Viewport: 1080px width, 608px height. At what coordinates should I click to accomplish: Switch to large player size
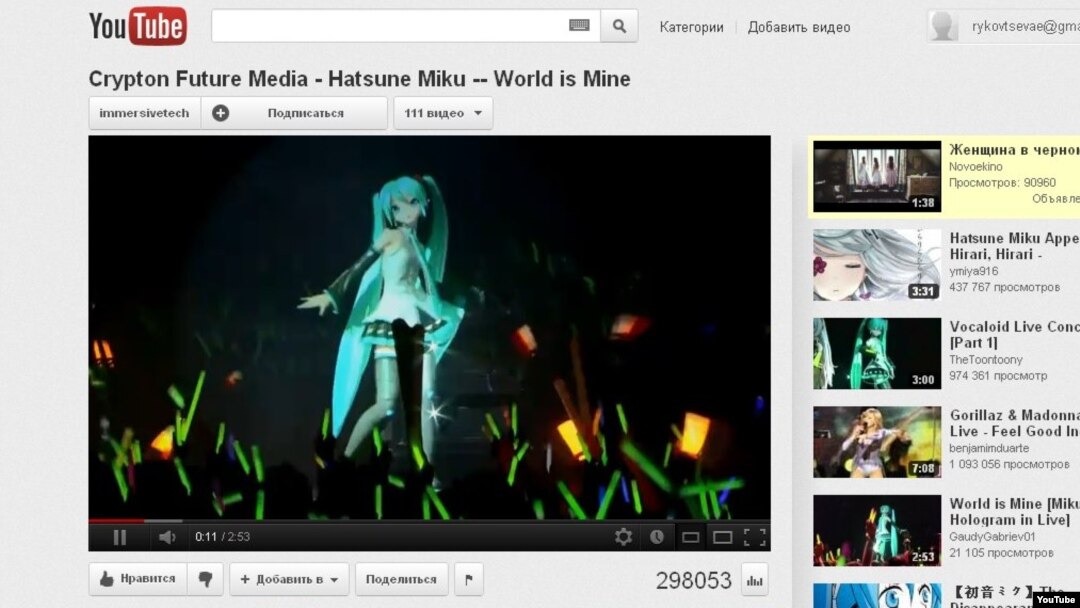[723, 537]
